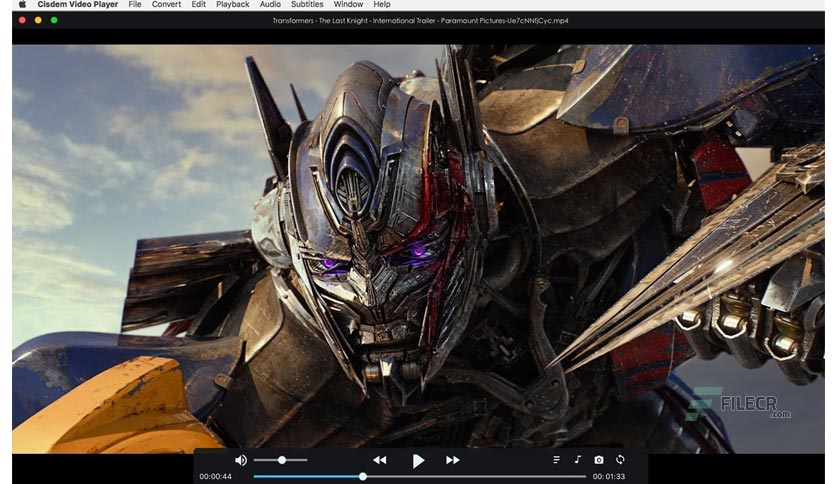Click the music note audio track icon
The width and height of the screenshot is (836, 484).
click(x=577, y=459)
